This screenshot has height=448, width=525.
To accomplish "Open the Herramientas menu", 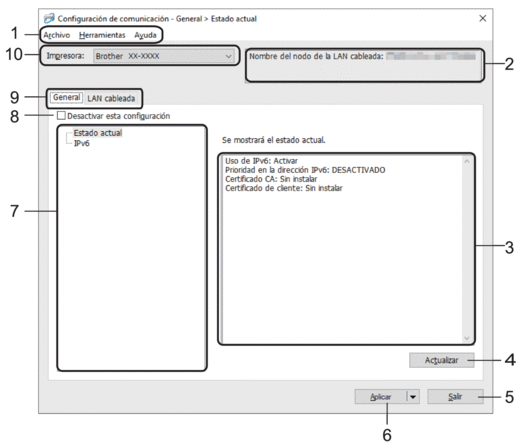I will point(102,35).
